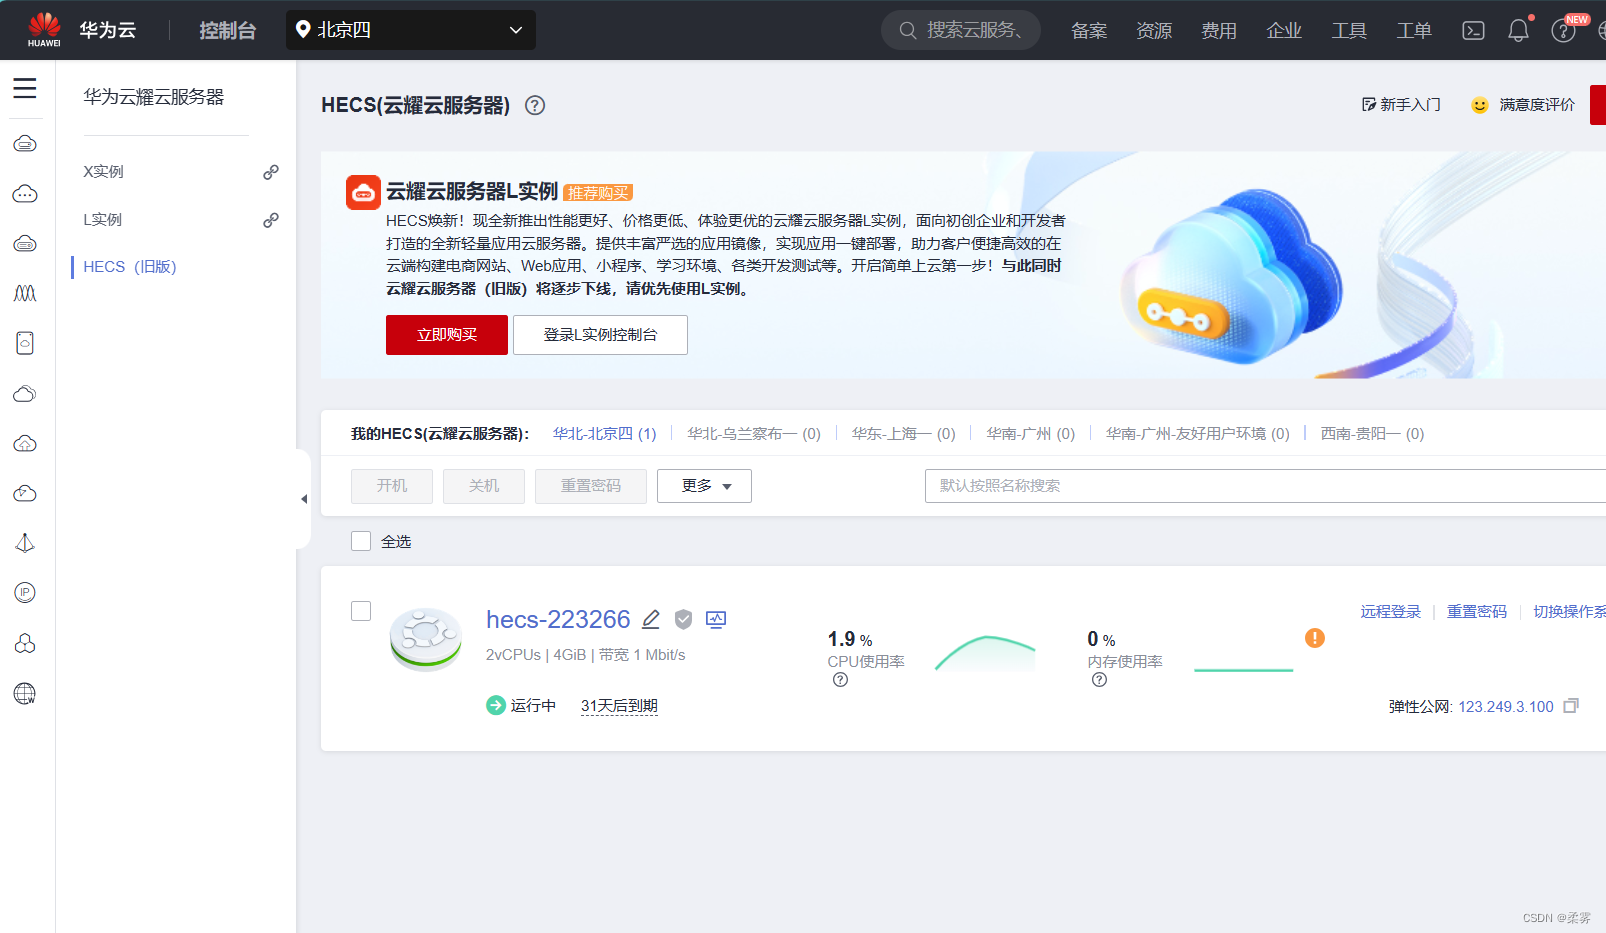1606x933 pixels.
Task: Switch to the 西南-贵阳一 (0) tab
Action: point(1372,434)
